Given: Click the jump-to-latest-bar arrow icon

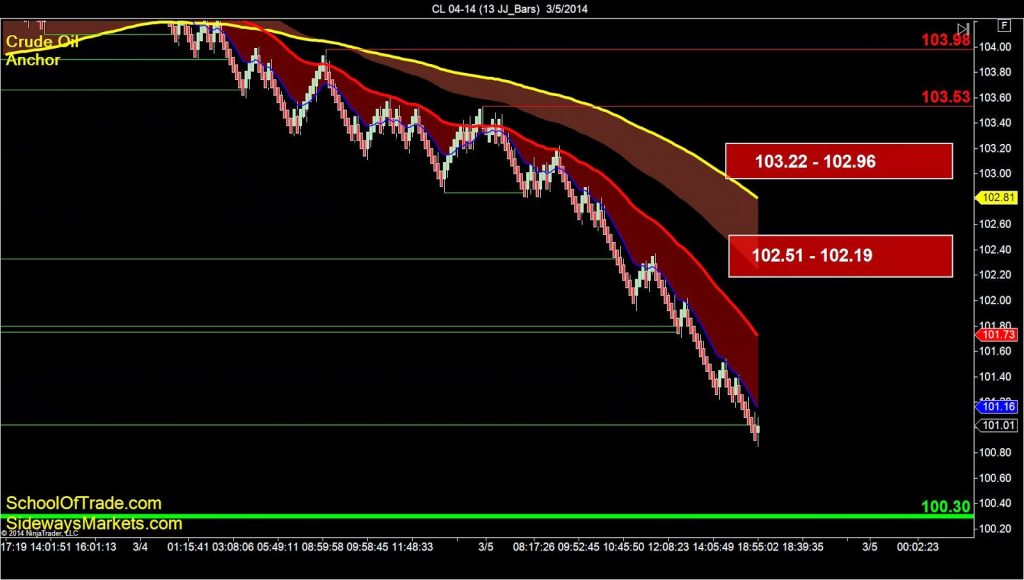Looking at the screenshot, I should pyautogui.click(x=963, y=29).
